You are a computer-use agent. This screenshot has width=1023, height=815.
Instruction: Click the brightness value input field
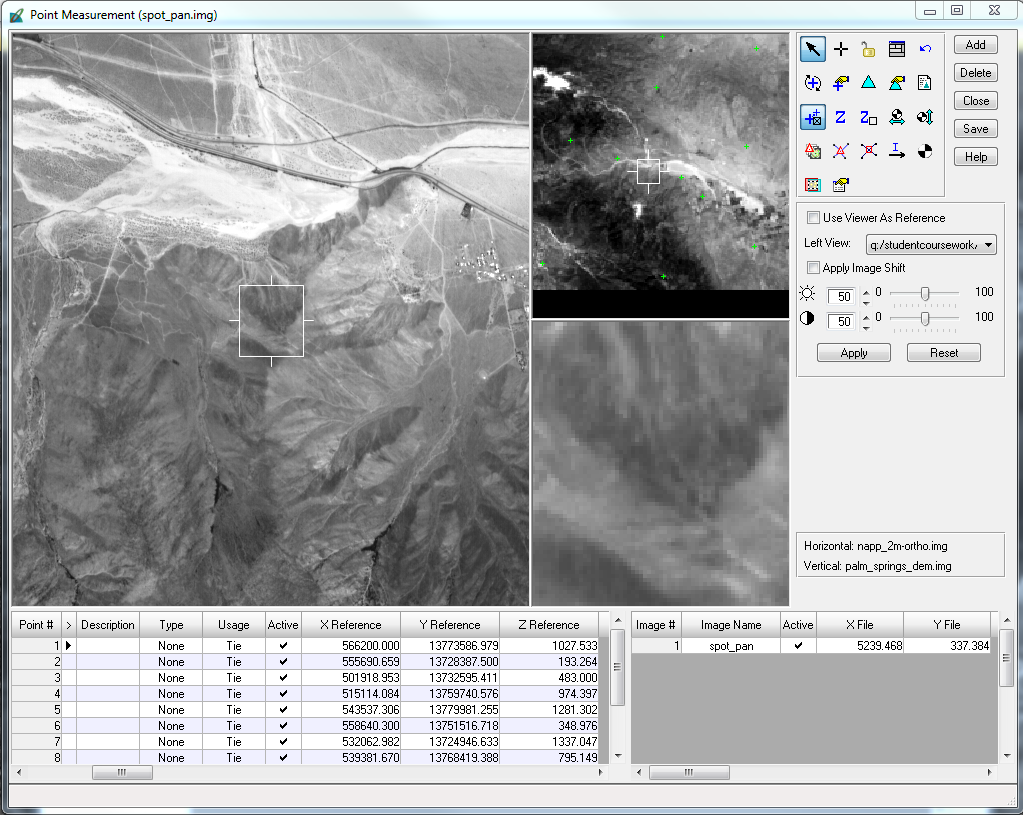point(841,296)
